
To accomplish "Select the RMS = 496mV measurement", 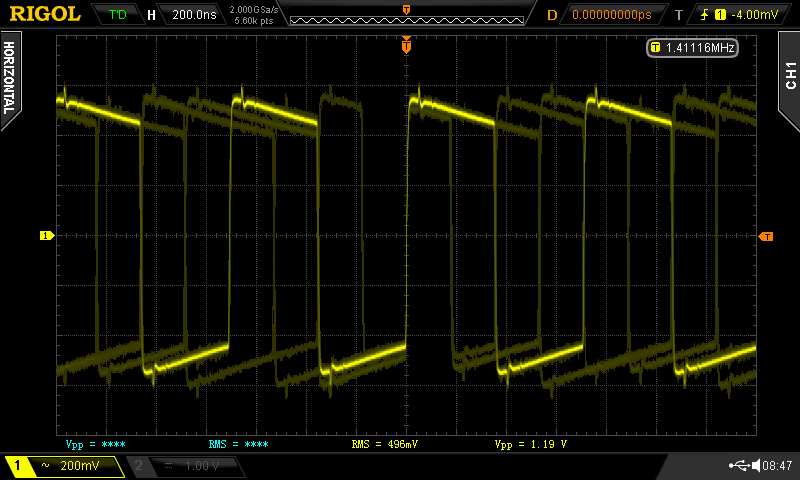I will pos(385,444).
